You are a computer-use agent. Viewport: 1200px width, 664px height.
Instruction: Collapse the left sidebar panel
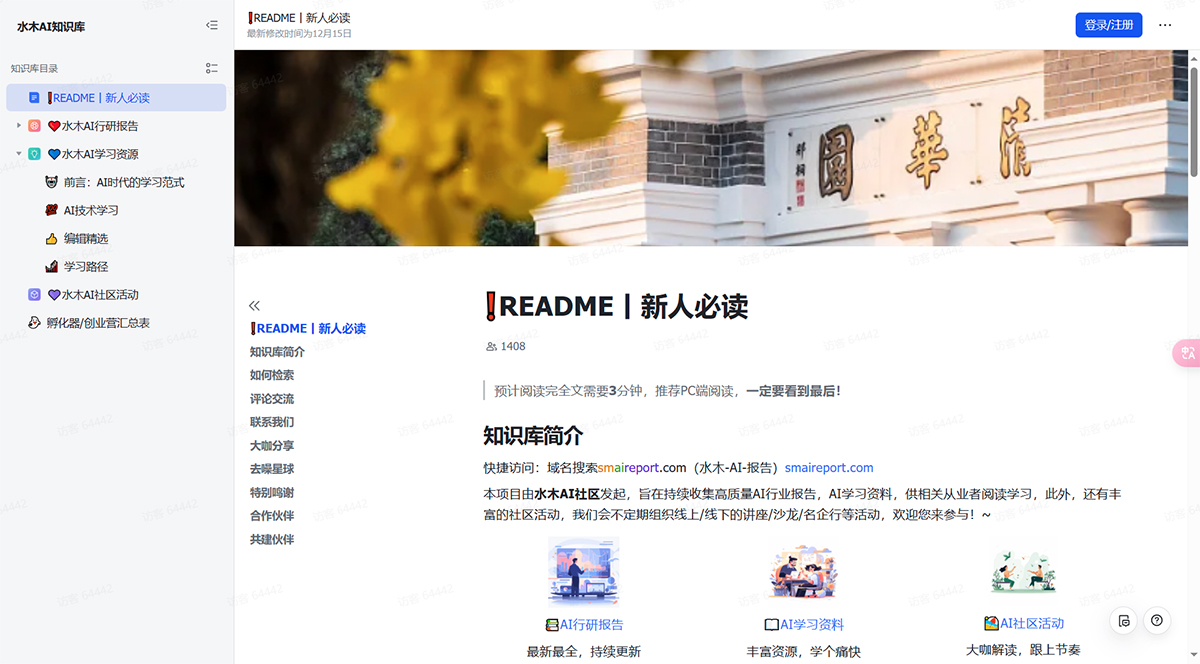211,25
